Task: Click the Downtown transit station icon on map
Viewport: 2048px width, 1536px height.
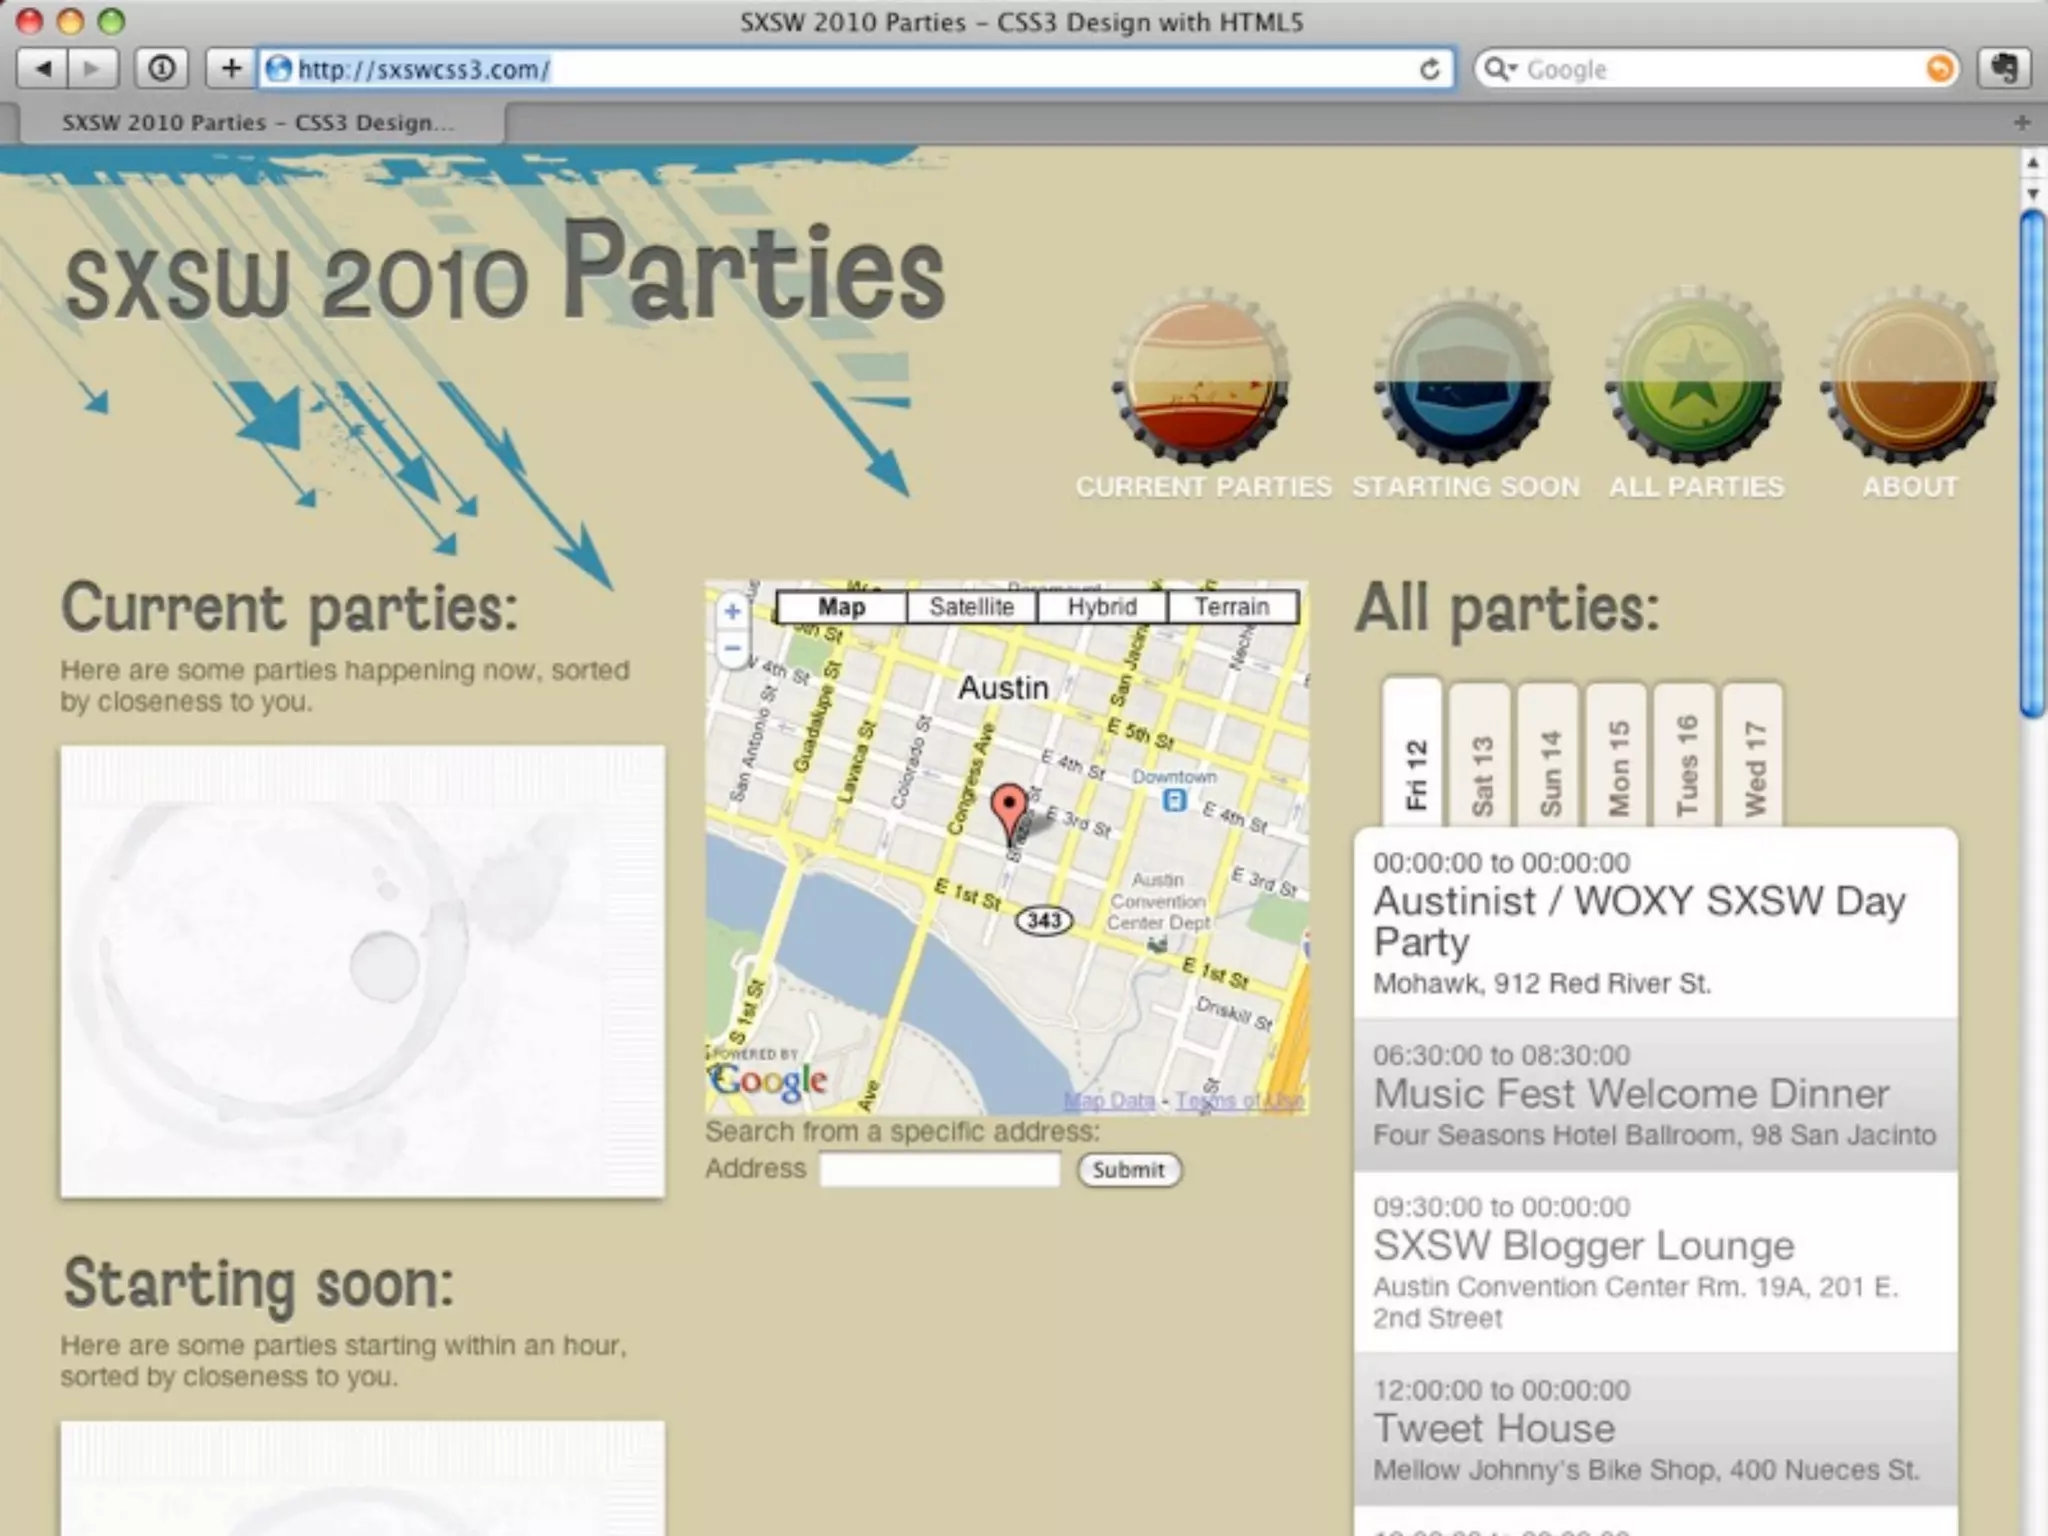Action: tap(1175, 800)
